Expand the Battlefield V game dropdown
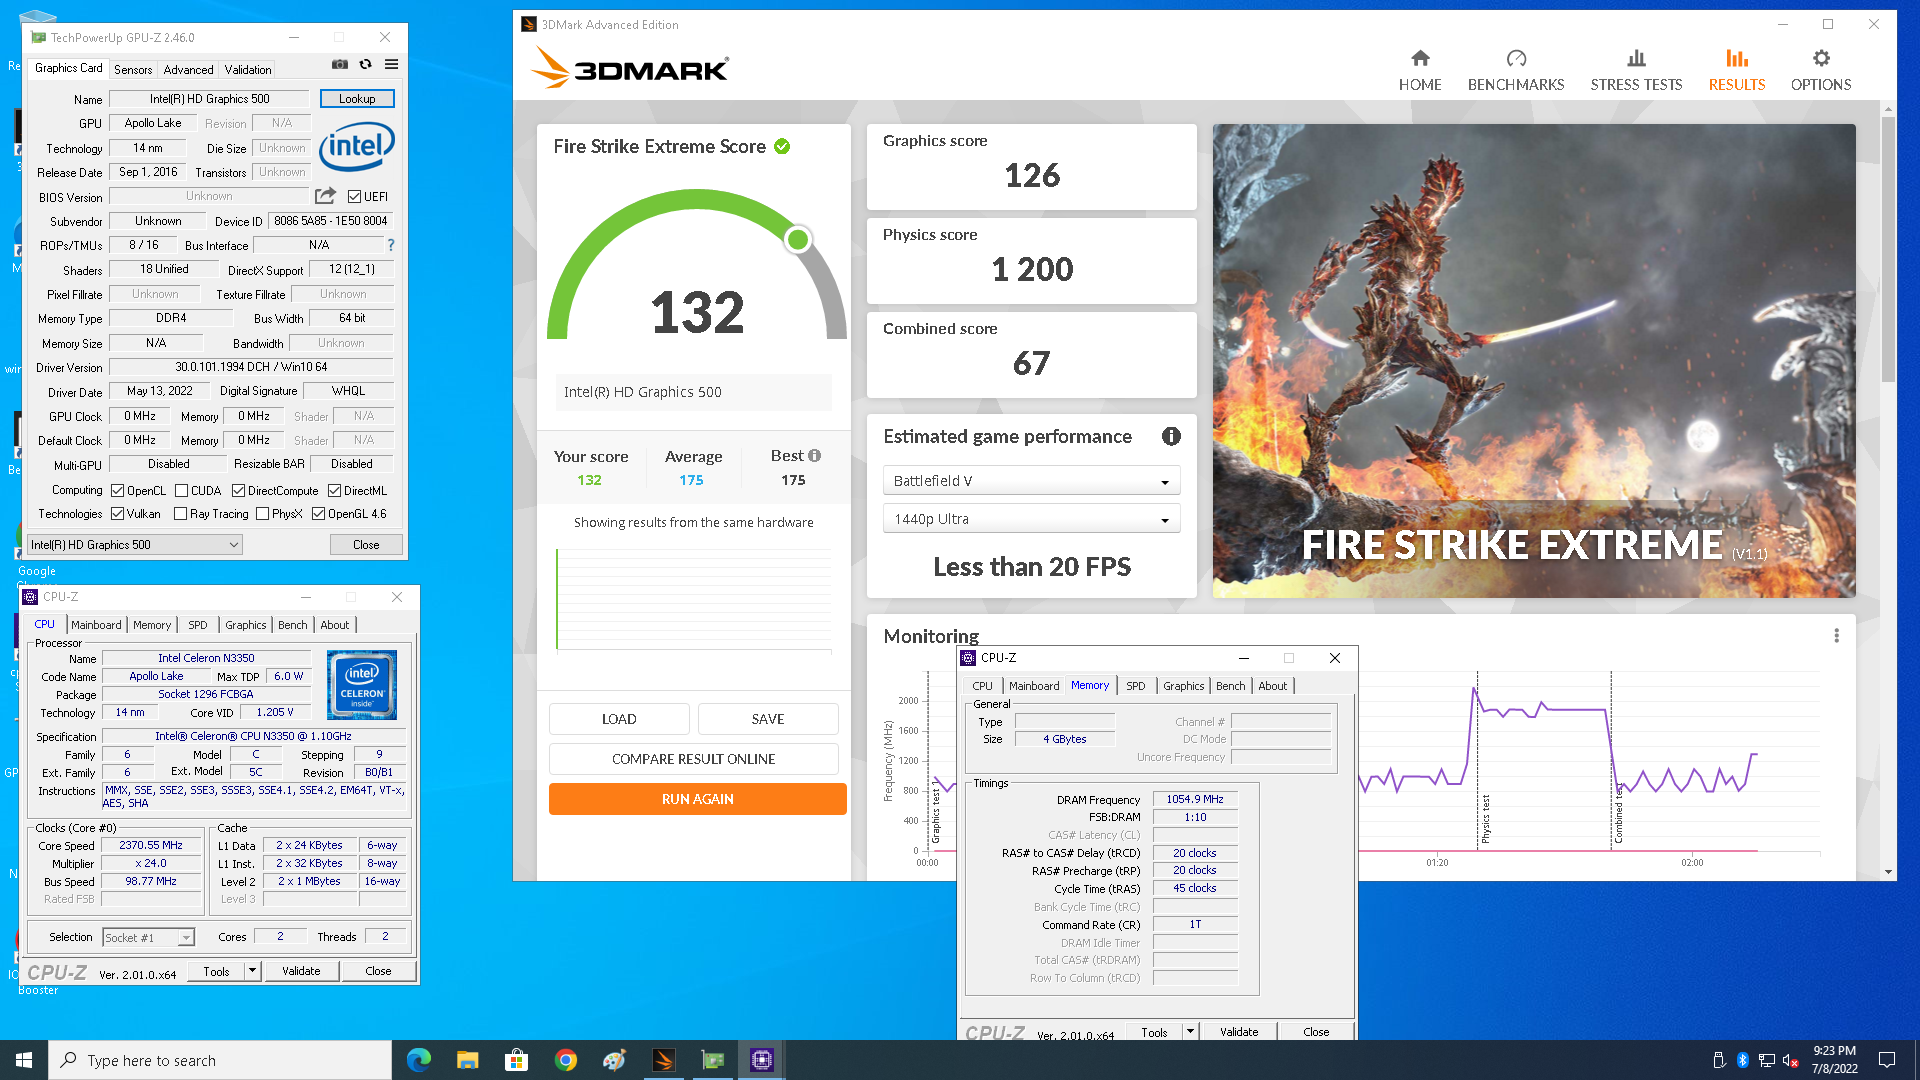 click(1031, 481)
